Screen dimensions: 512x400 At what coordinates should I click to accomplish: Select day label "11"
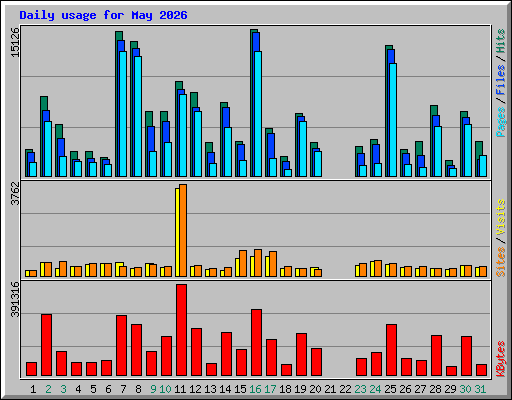[x=180, y=389]
